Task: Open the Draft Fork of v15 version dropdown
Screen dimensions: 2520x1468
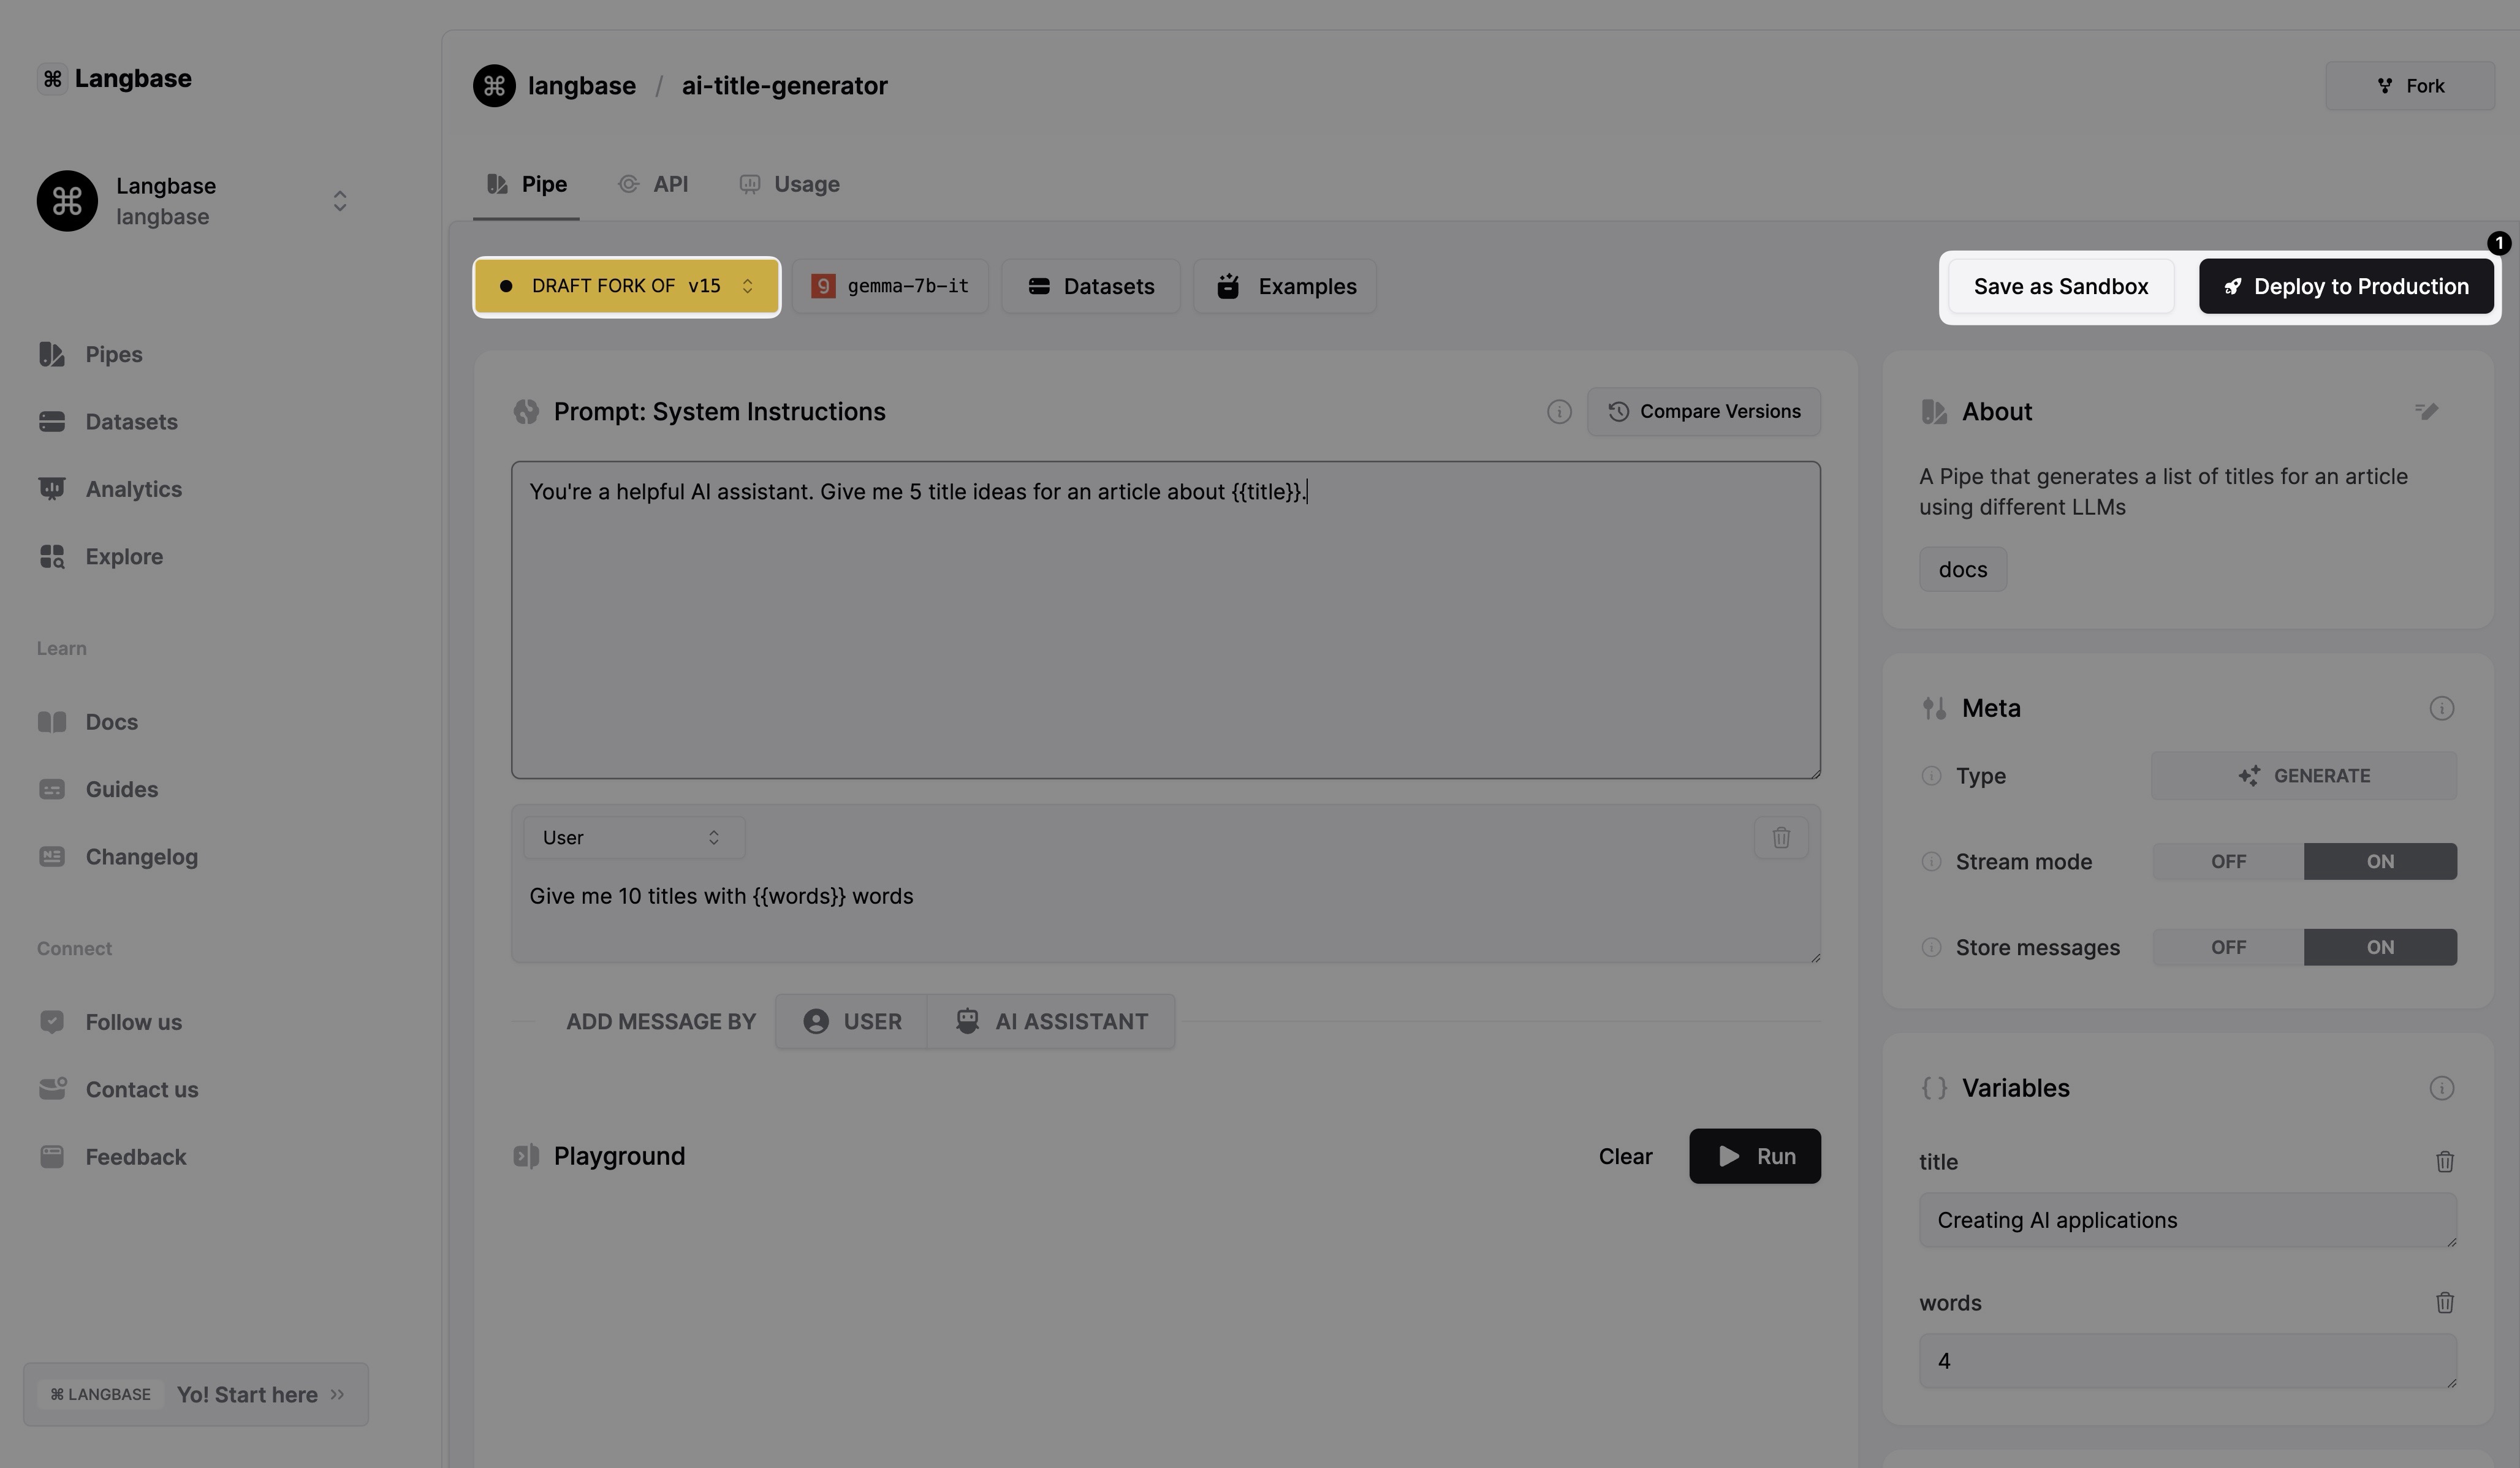Action: pos(627,287)
